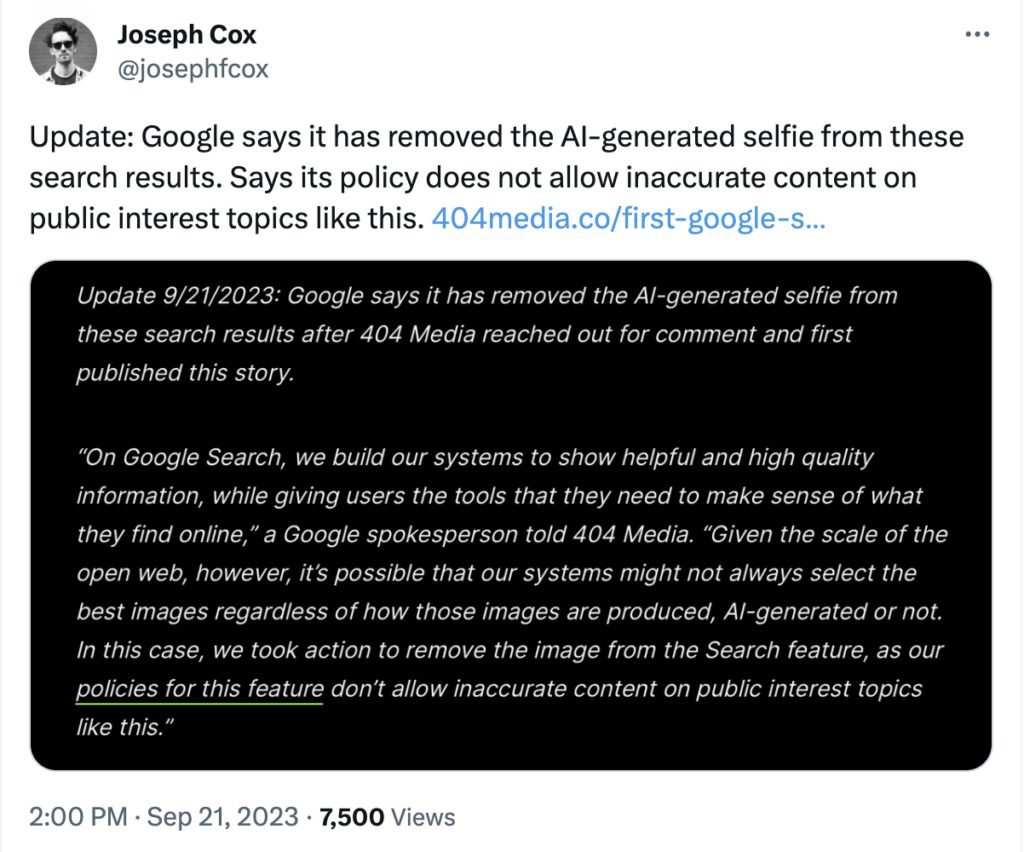The width and height of the screenshot is (1024, 852).
Task: Click Joseph Cox's profile avatar photo
Action: pyautogui.click(x=63, y=50)
